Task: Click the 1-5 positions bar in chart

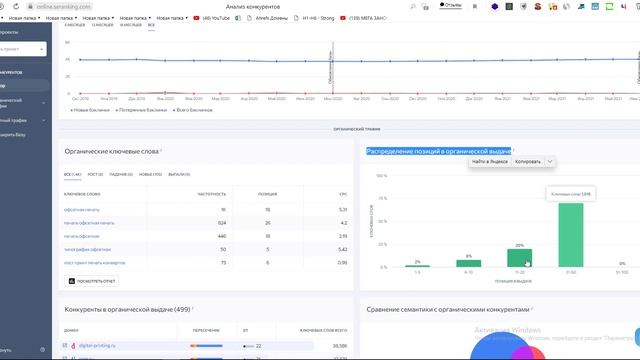Action: (417, 266)
